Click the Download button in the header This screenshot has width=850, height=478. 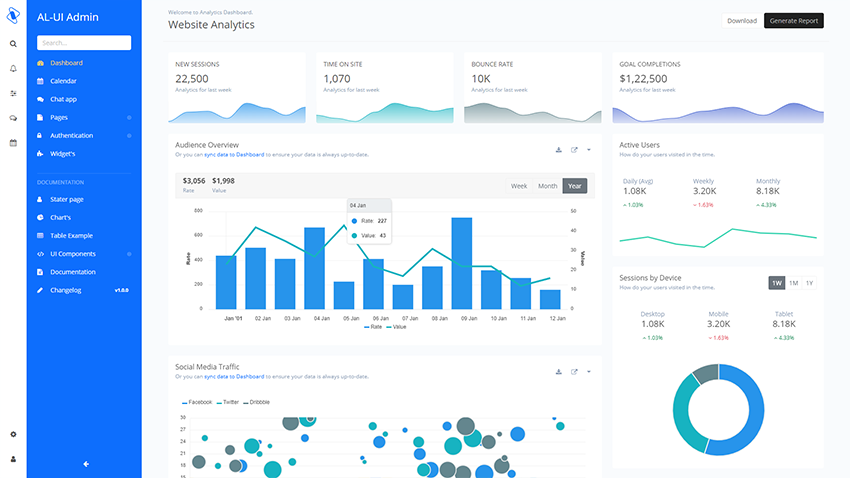pos(741,21)
